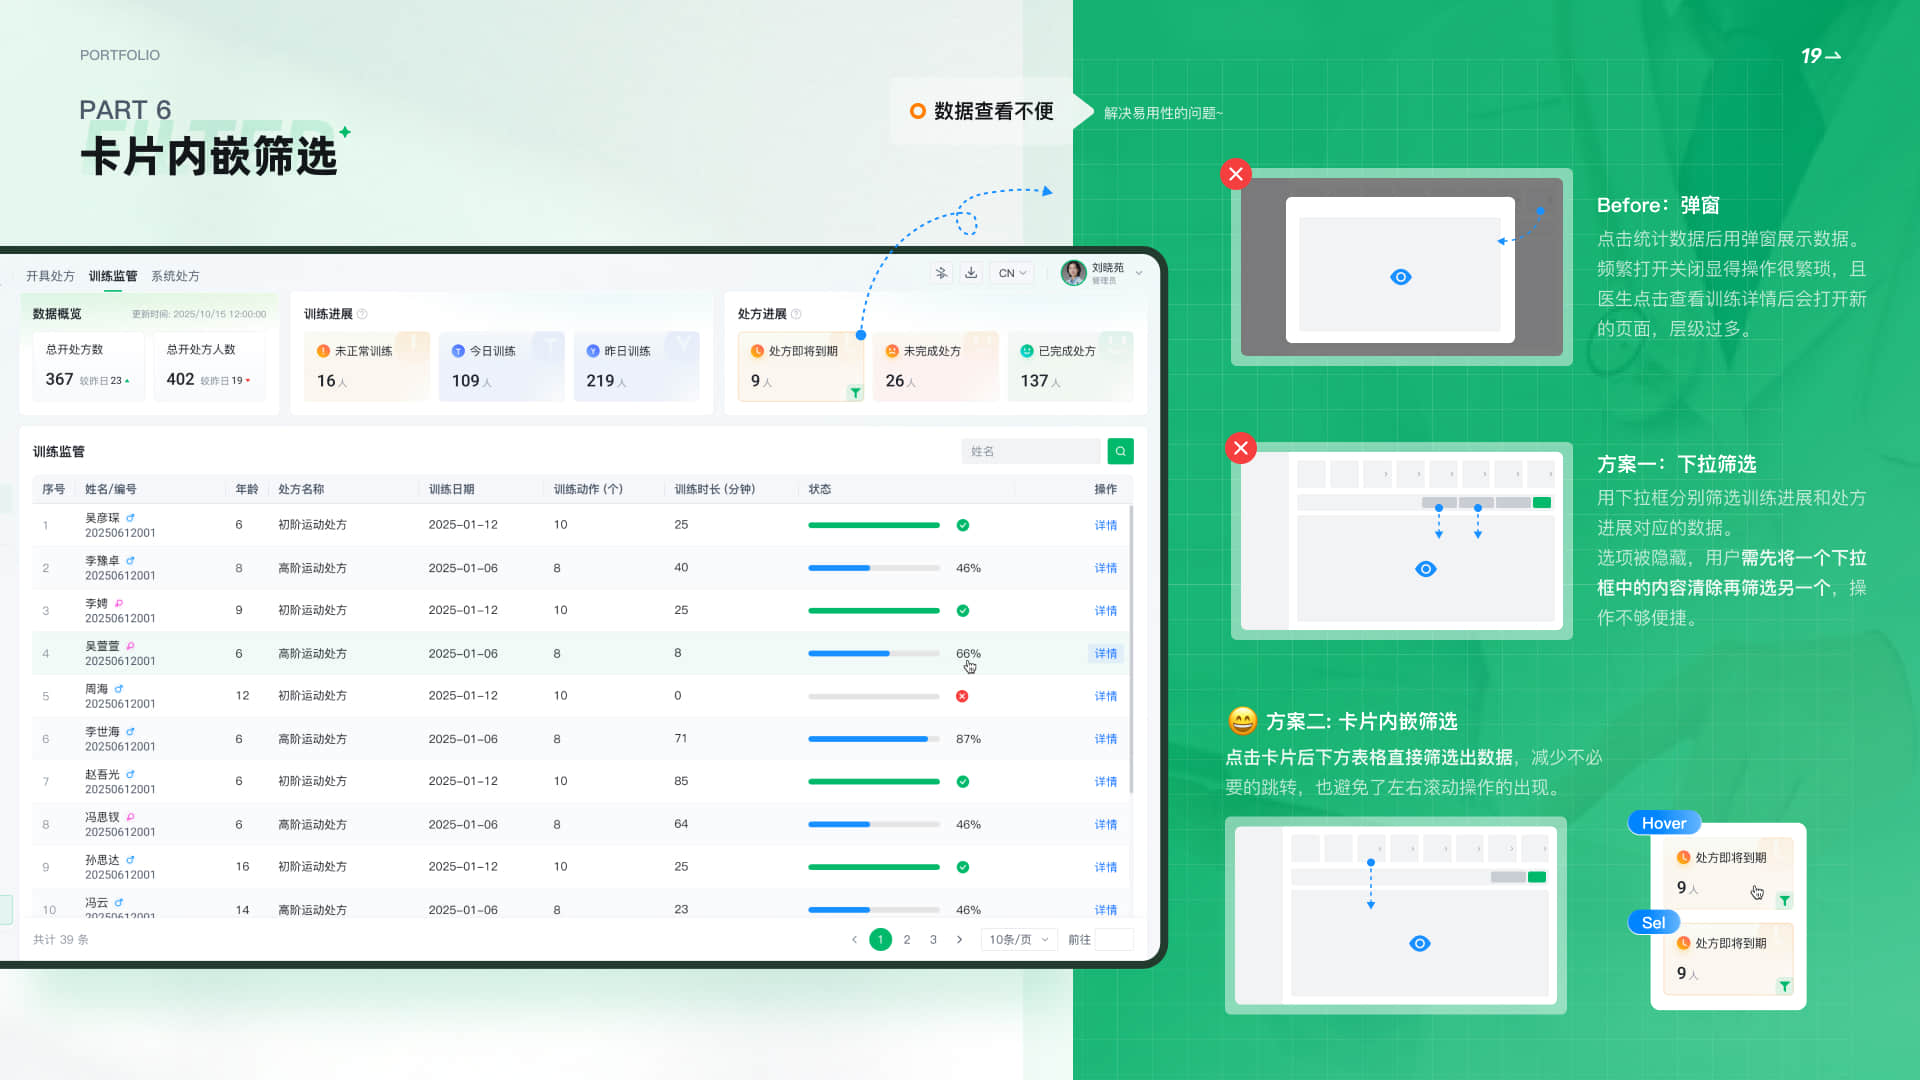Switch to 训练监管 tab
The height and width of the screenshot is (1080, 1920).
click(113, 276)
